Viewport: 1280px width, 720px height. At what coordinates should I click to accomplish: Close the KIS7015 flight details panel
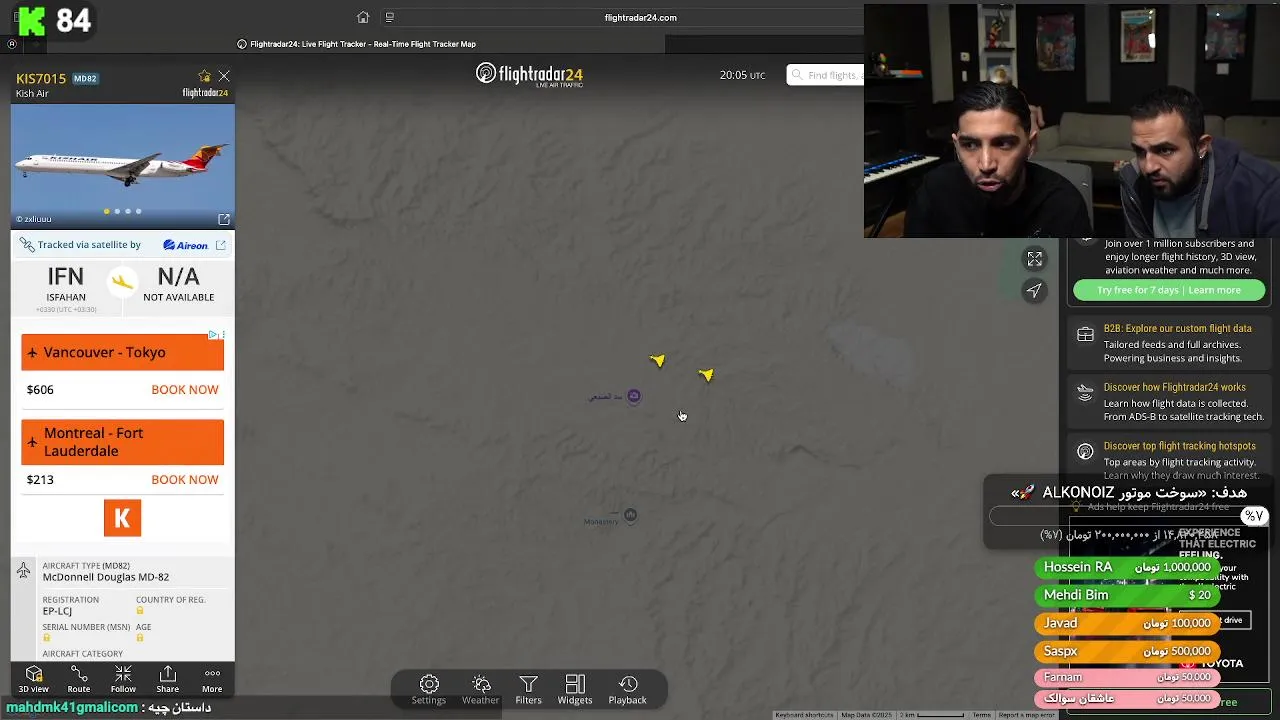(224, 76)
